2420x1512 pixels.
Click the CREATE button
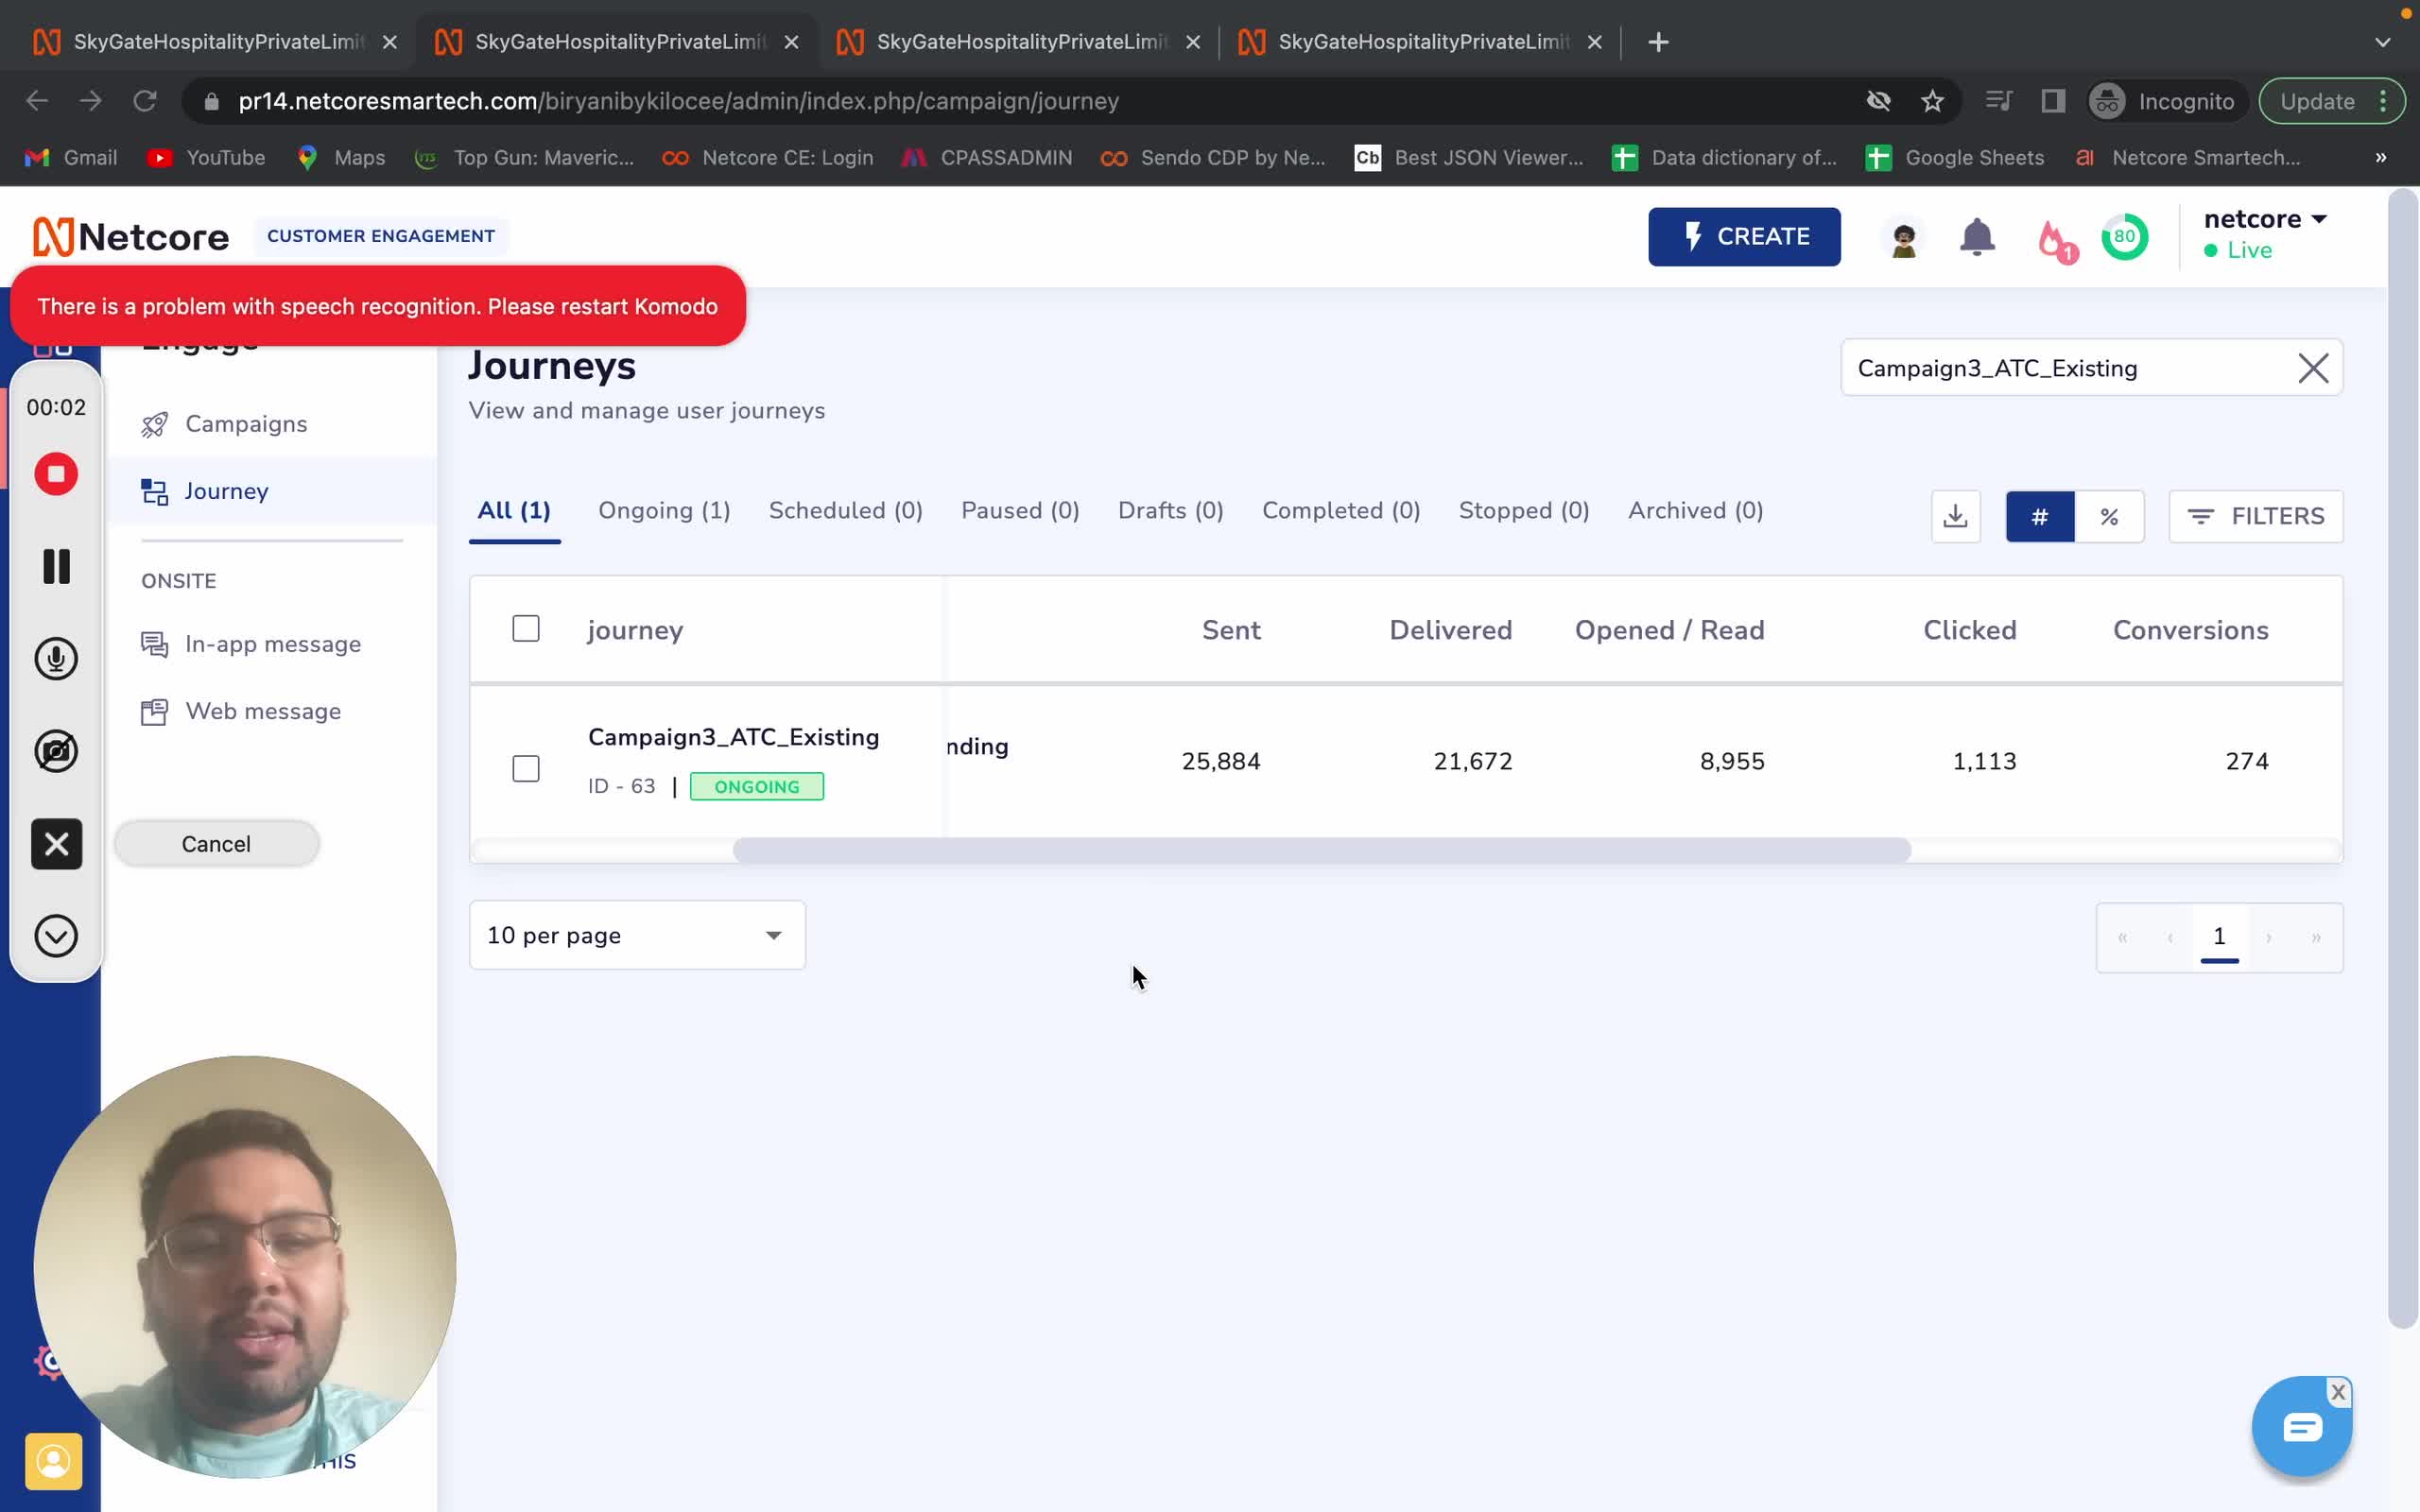1744,237
